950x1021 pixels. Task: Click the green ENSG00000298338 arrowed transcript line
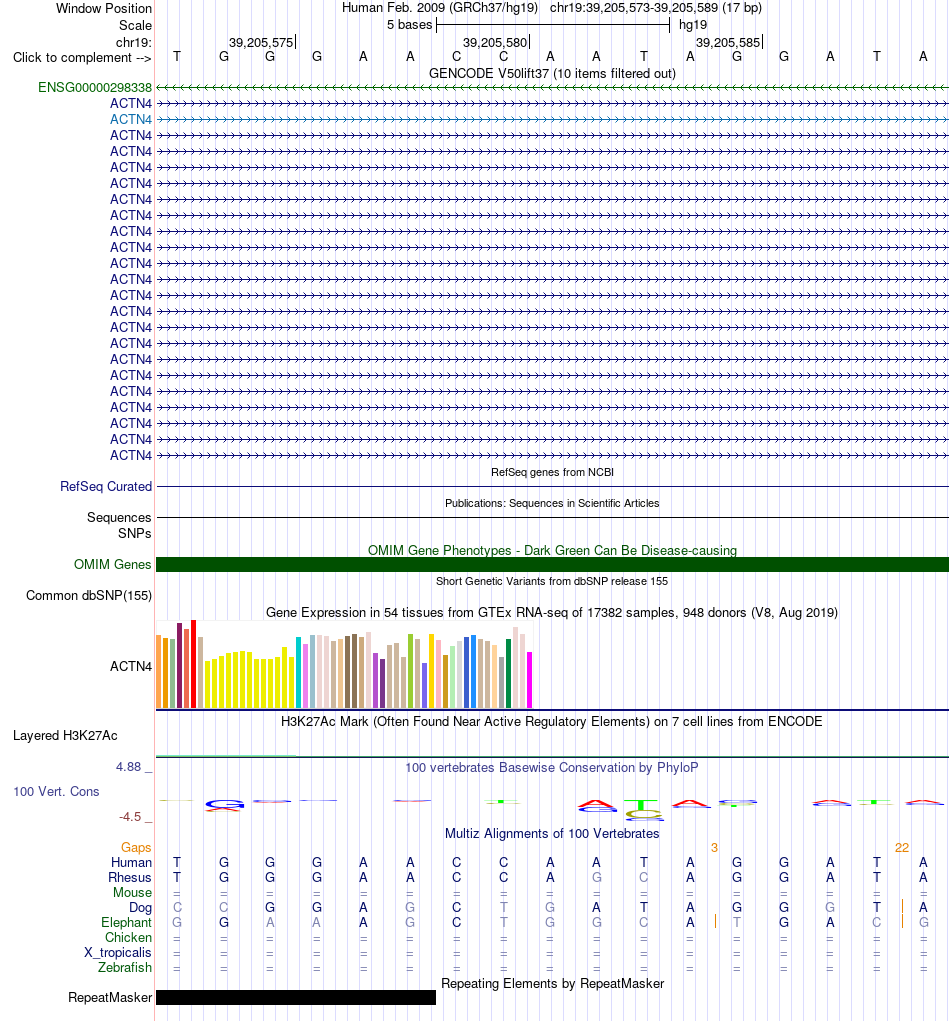coord(552,87)
